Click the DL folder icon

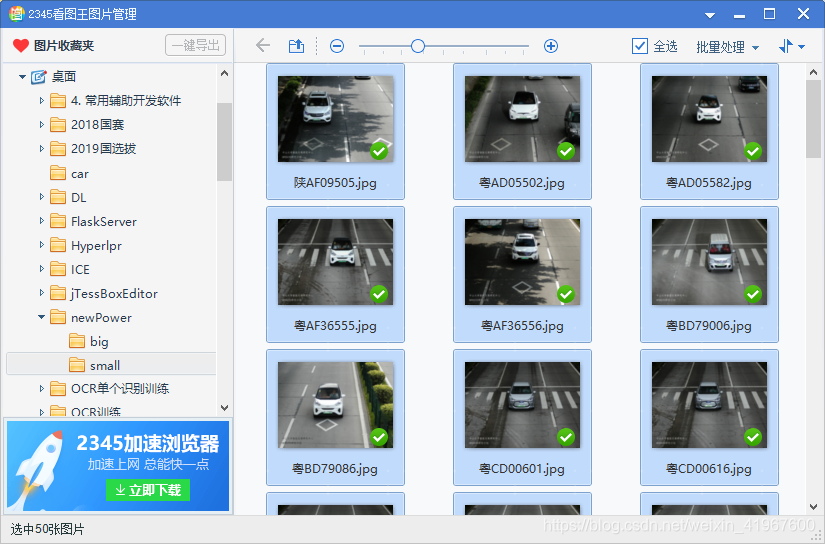[58, 197]
